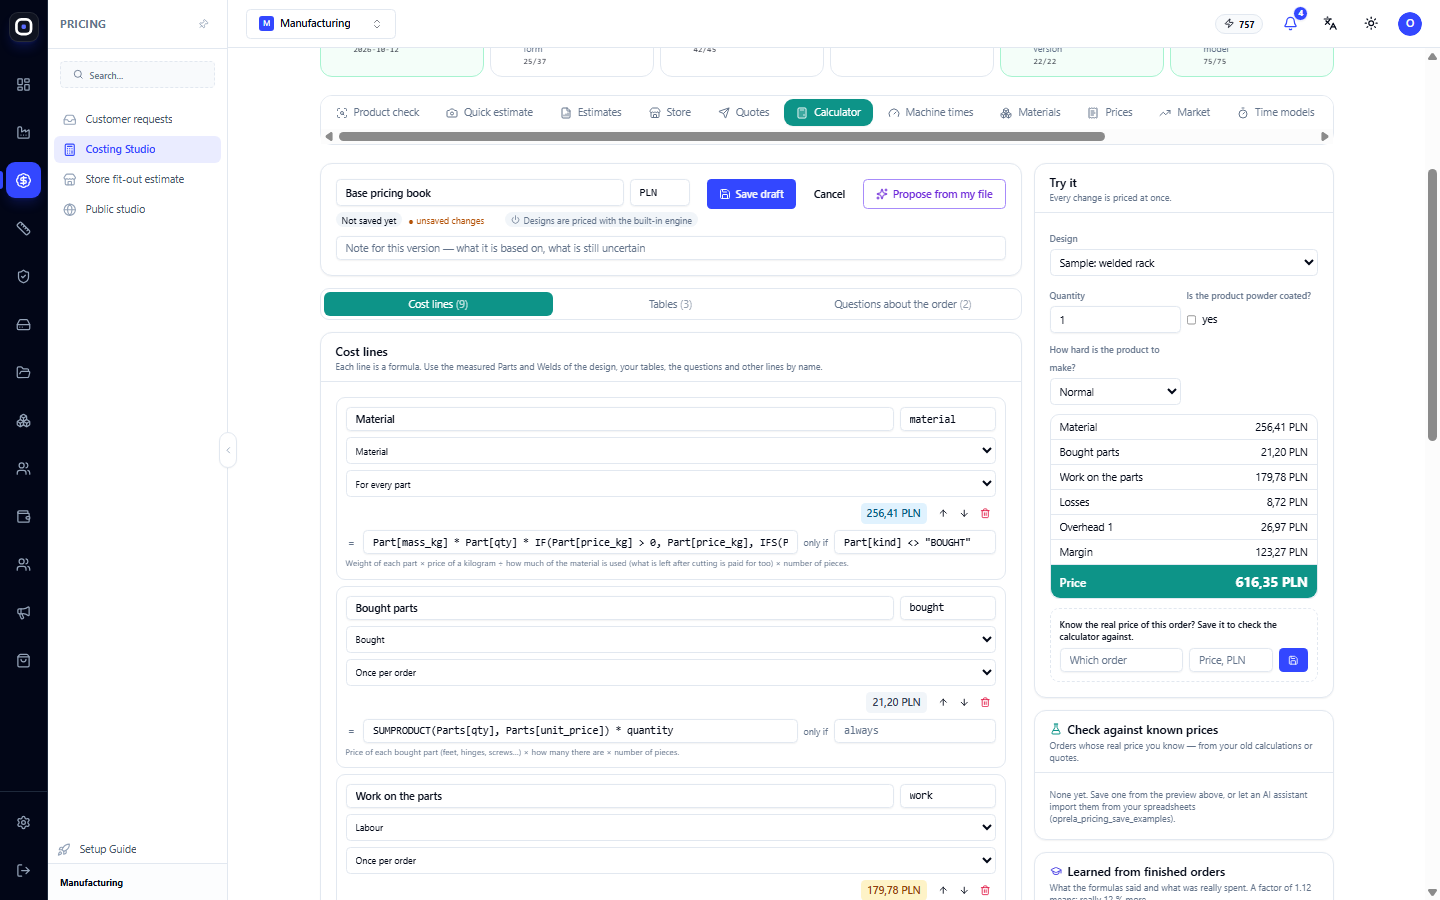Click the 'Which order' input field
The image size is (1440, 900).
pyautogui.click(x=1121, y=660)
